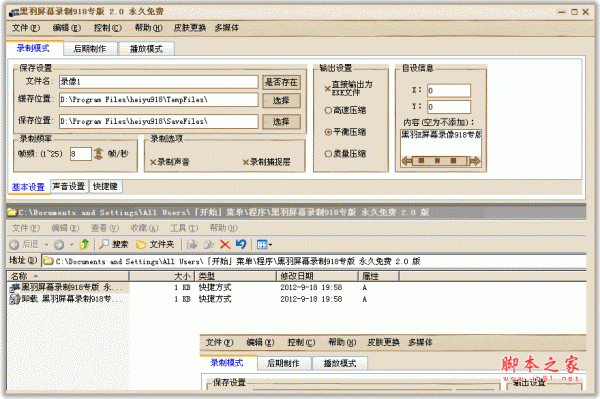
Task: Click folder icon in Explorer title bar
Action: (x=12, y=212)
